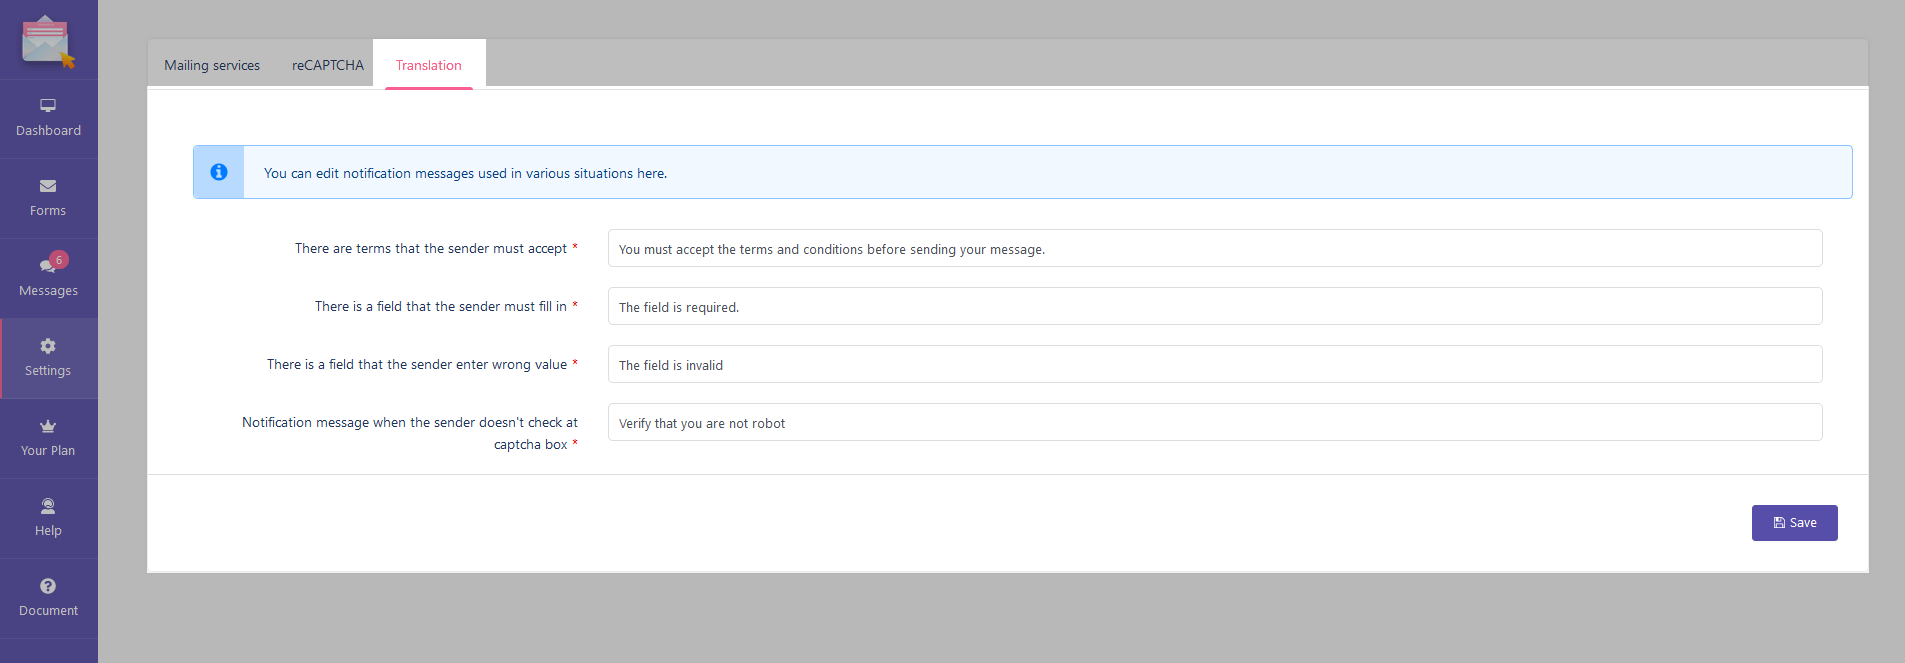
Task: Click the unread messages badge showing 6
Action: (59, 260)
